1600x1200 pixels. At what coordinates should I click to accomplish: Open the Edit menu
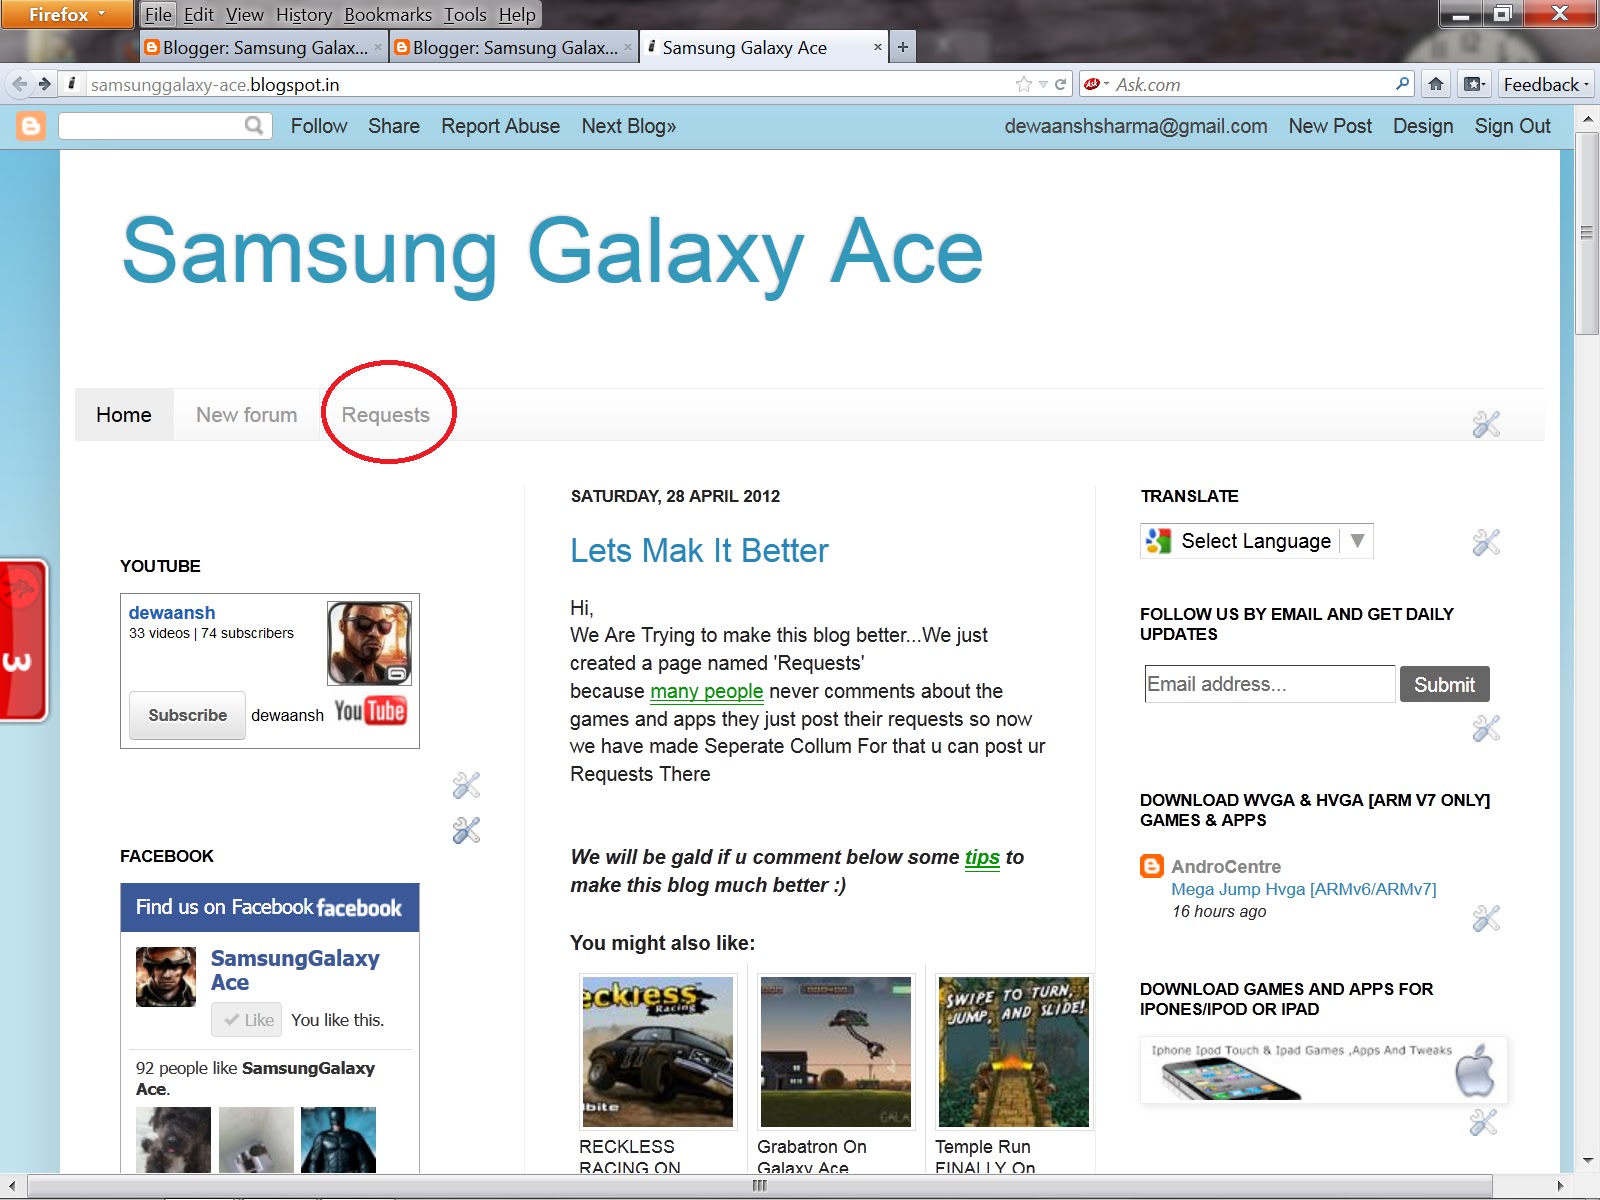(x=199, y=14)
